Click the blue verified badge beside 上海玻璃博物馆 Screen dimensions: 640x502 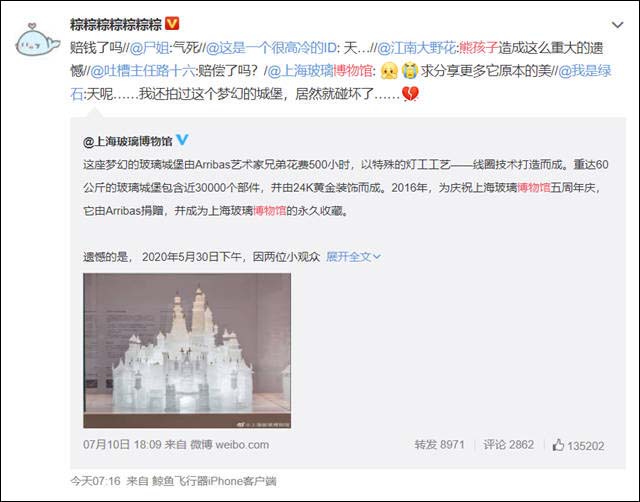pyautogui.click(x=182, y=140)
